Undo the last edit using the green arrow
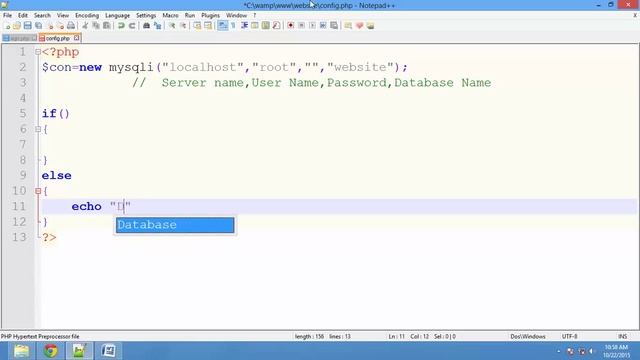The width and height of the screenshot is (640, 360). tap(121, 26)
